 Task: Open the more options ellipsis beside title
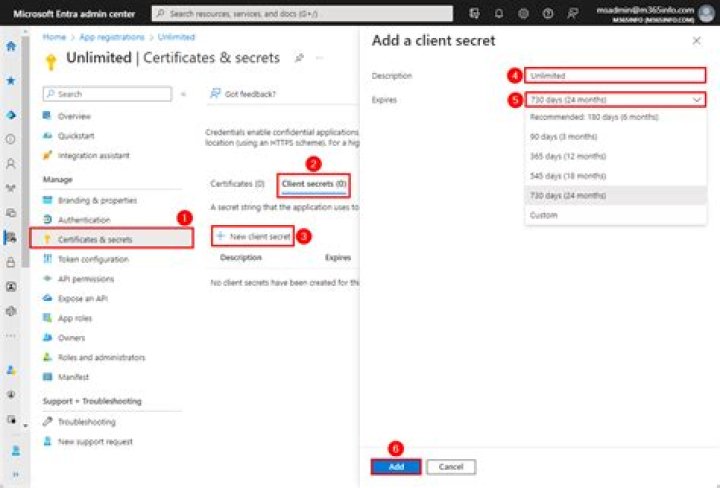tap(320, 58)
